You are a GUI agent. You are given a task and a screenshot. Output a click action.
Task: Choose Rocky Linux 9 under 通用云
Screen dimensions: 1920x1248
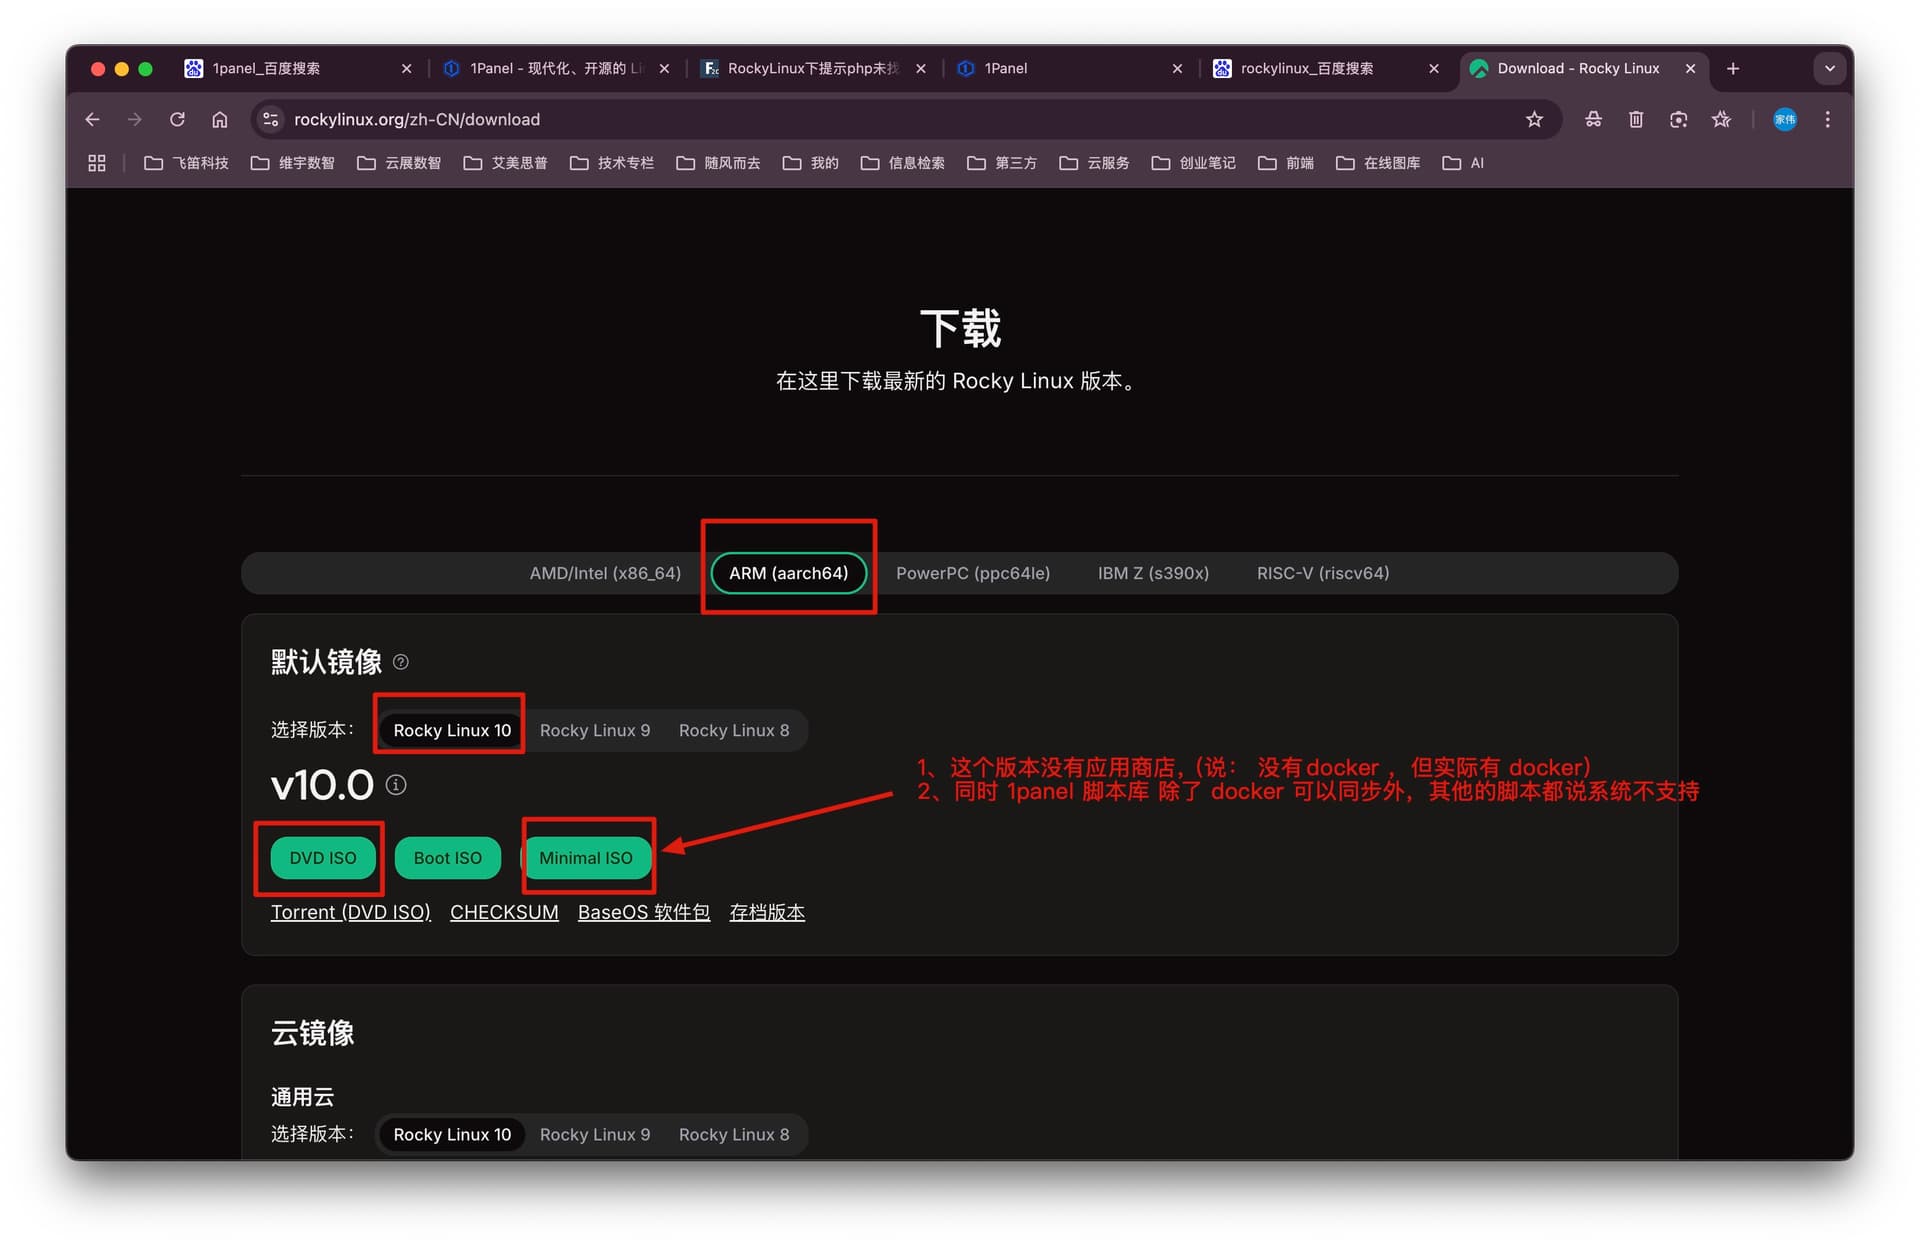coord(595,1134)
